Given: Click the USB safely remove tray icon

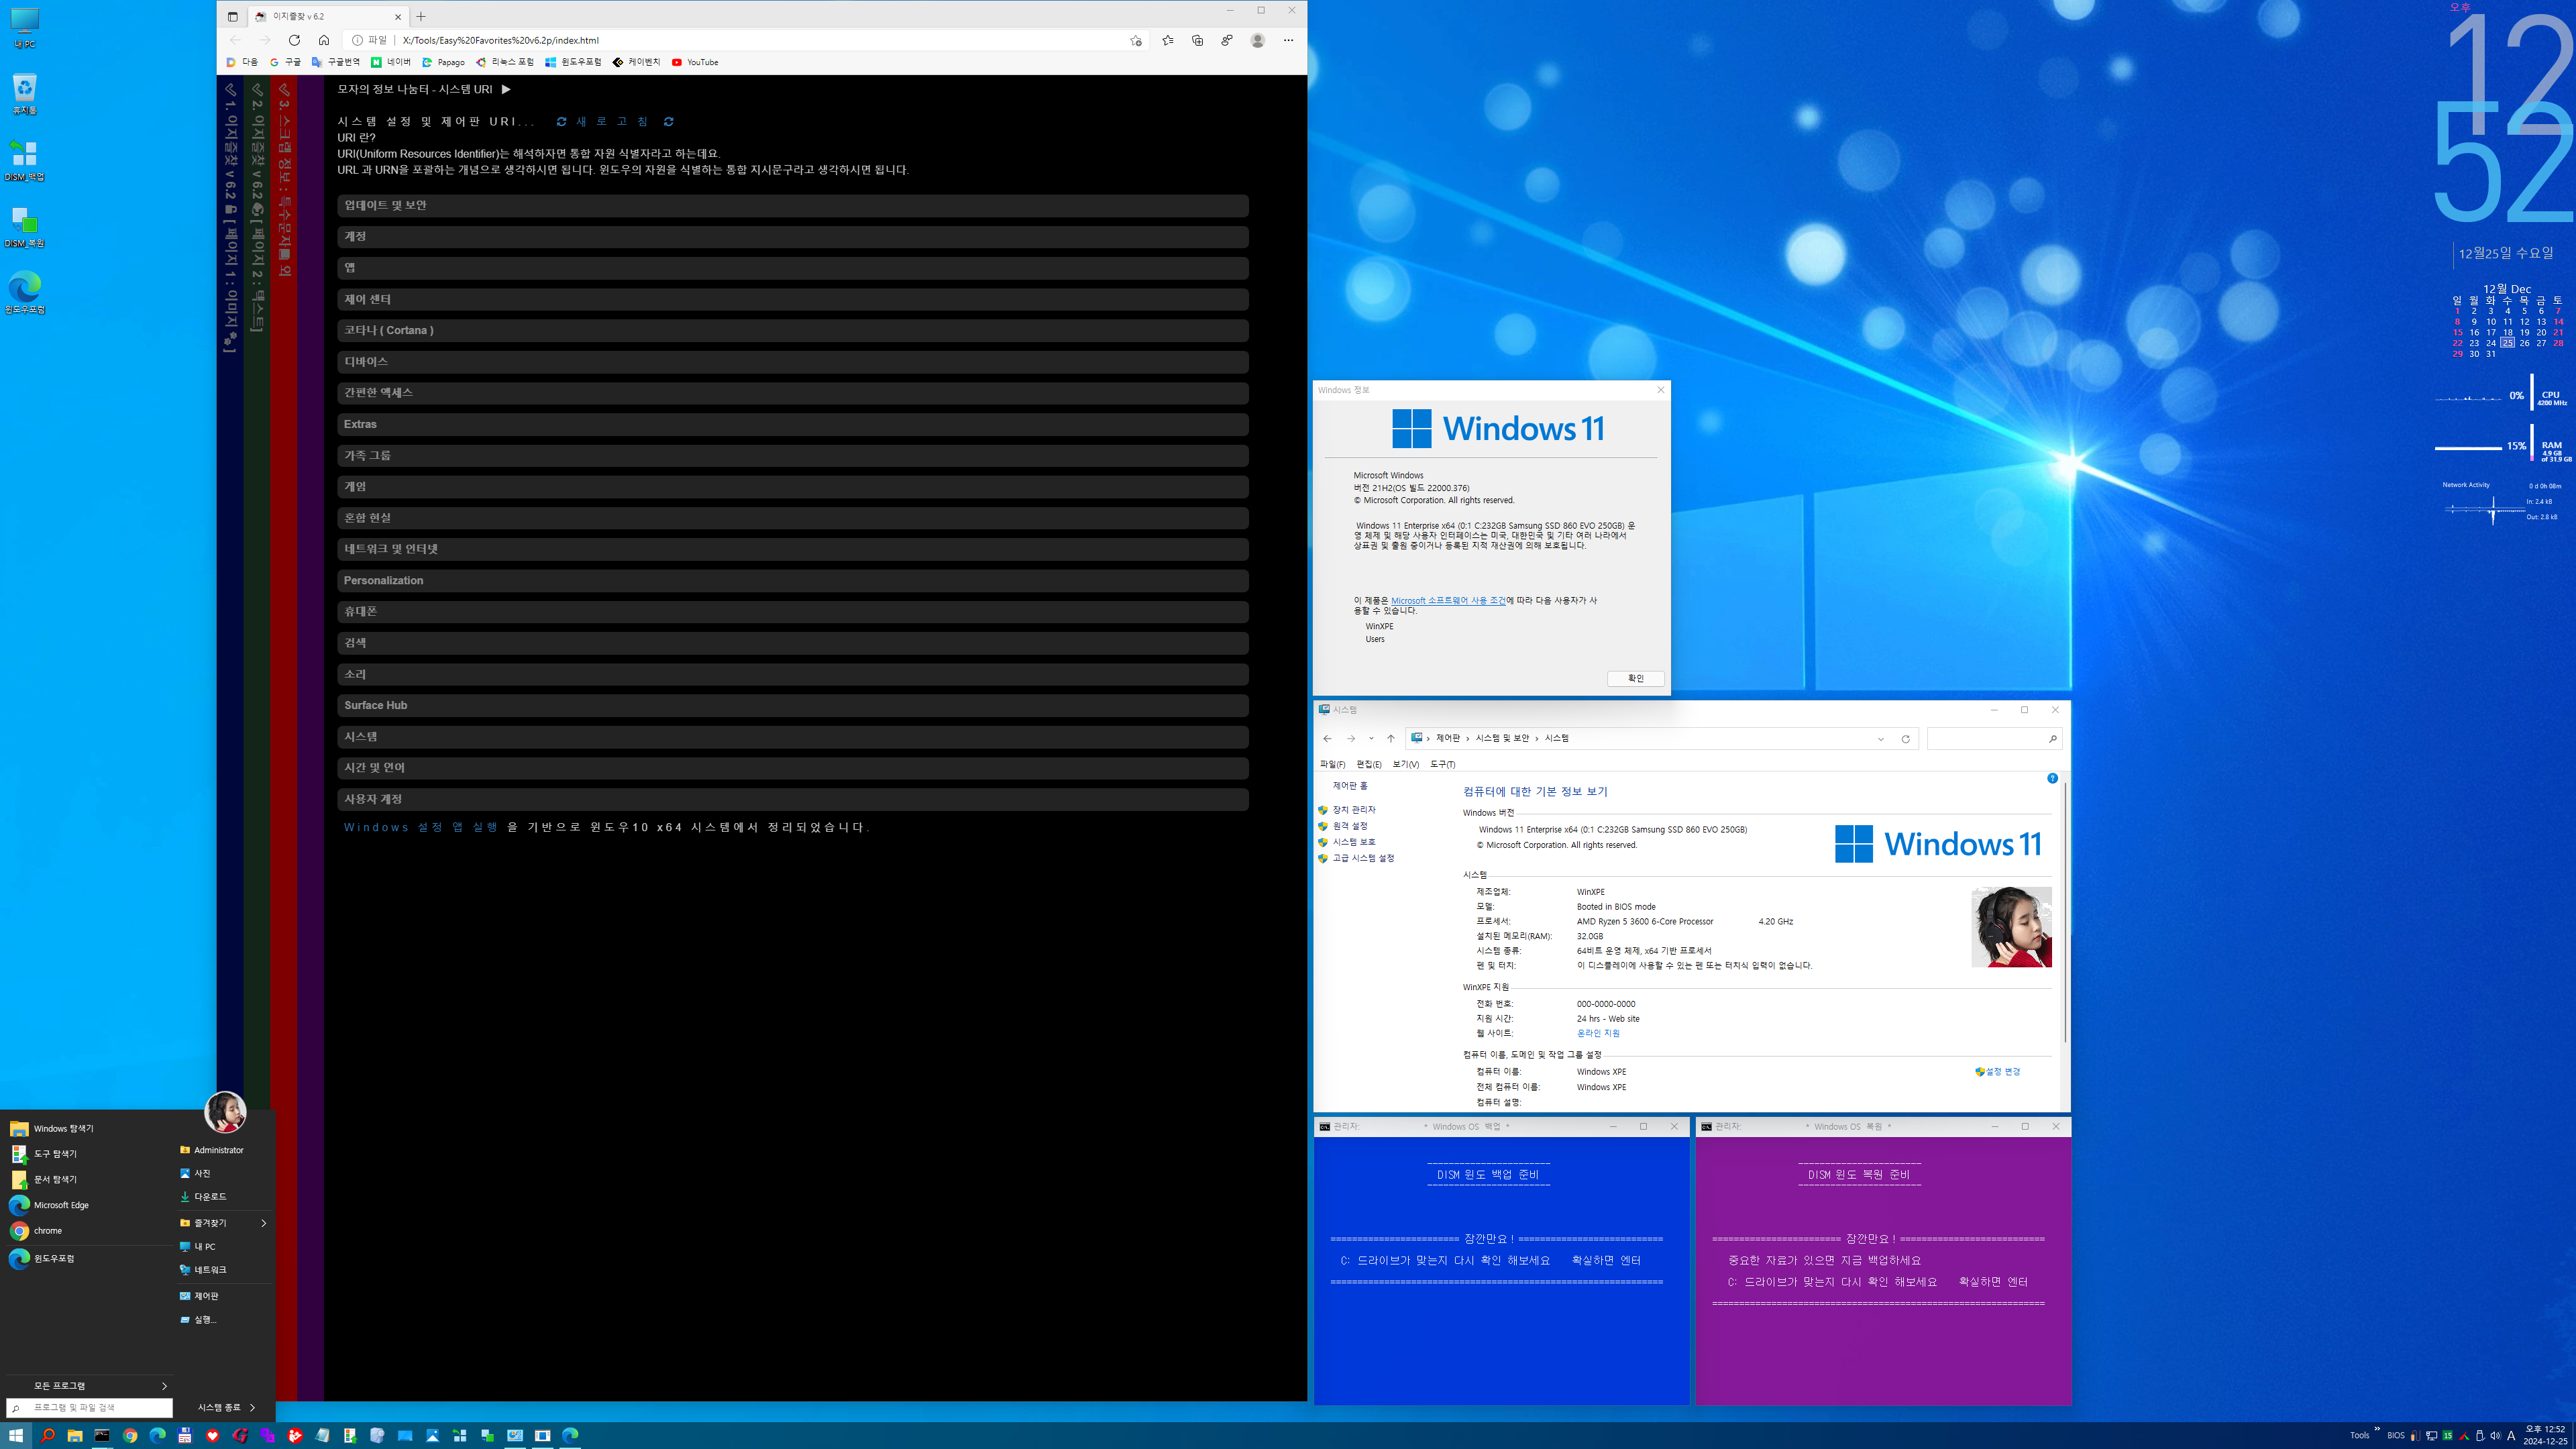Looking at the screenshot, I should pos(2480,1436).
